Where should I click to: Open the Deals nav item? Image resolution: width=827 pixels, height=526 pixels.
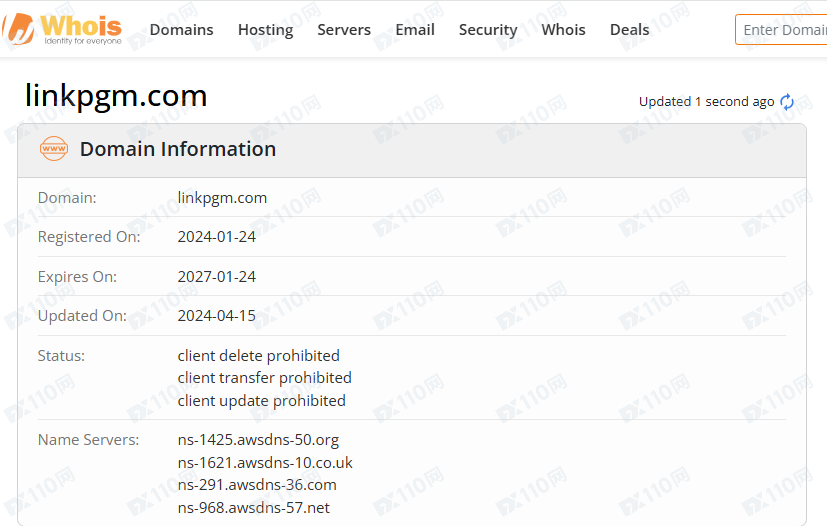[629, 30]
